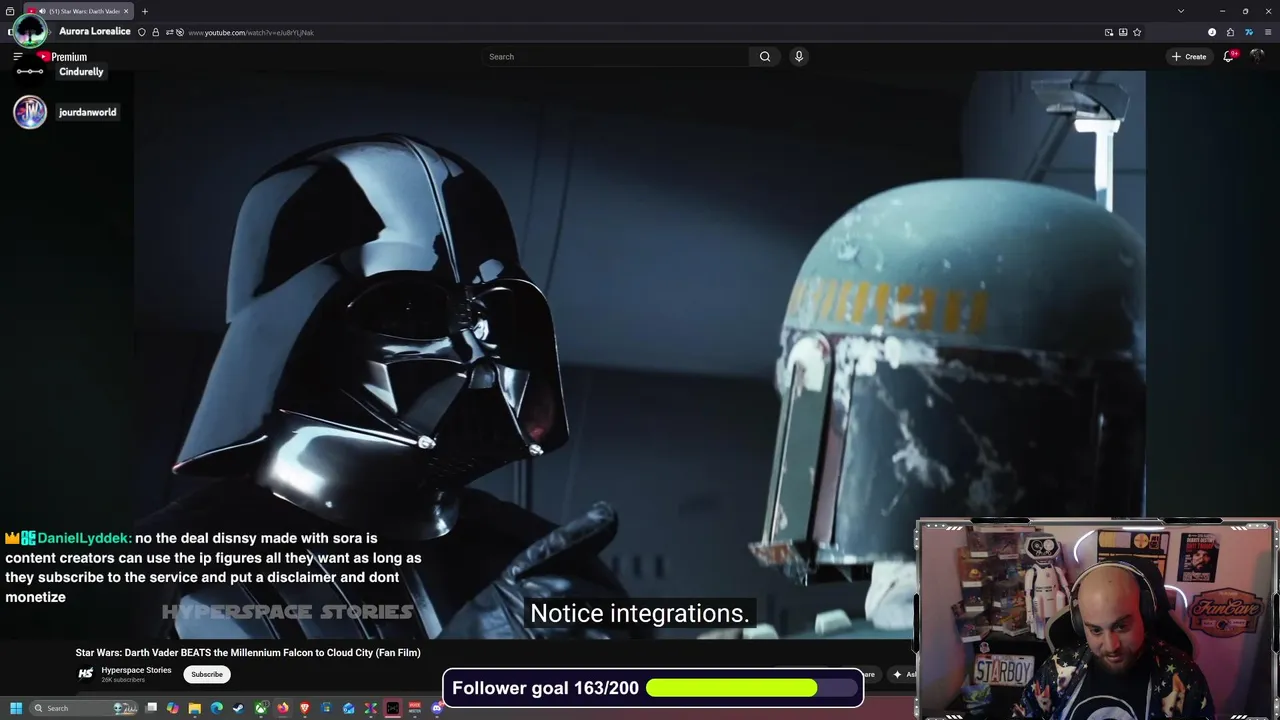Click the Windows taskbar search box

click(84, 708)
